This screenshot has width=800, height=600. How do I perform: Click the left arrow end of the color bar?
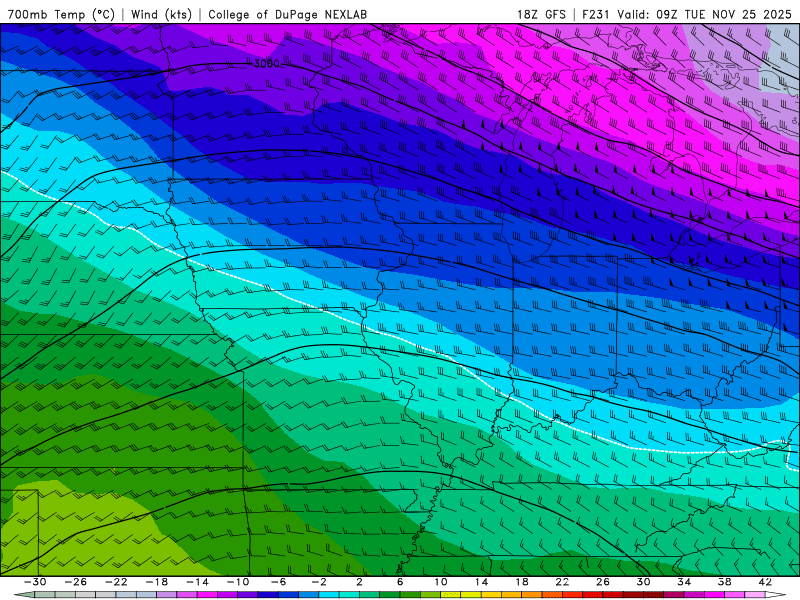24,595
